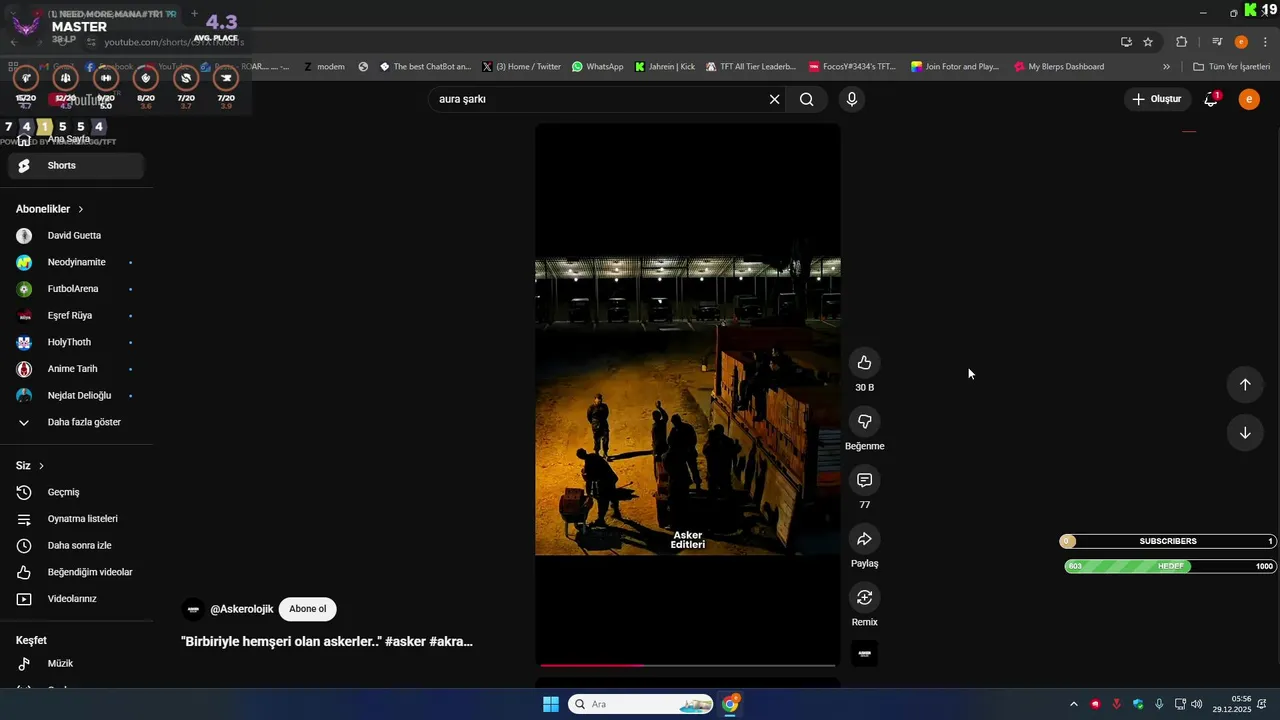Open the comments showing 77
This screenshot has width=1280, height=720.
864,480
